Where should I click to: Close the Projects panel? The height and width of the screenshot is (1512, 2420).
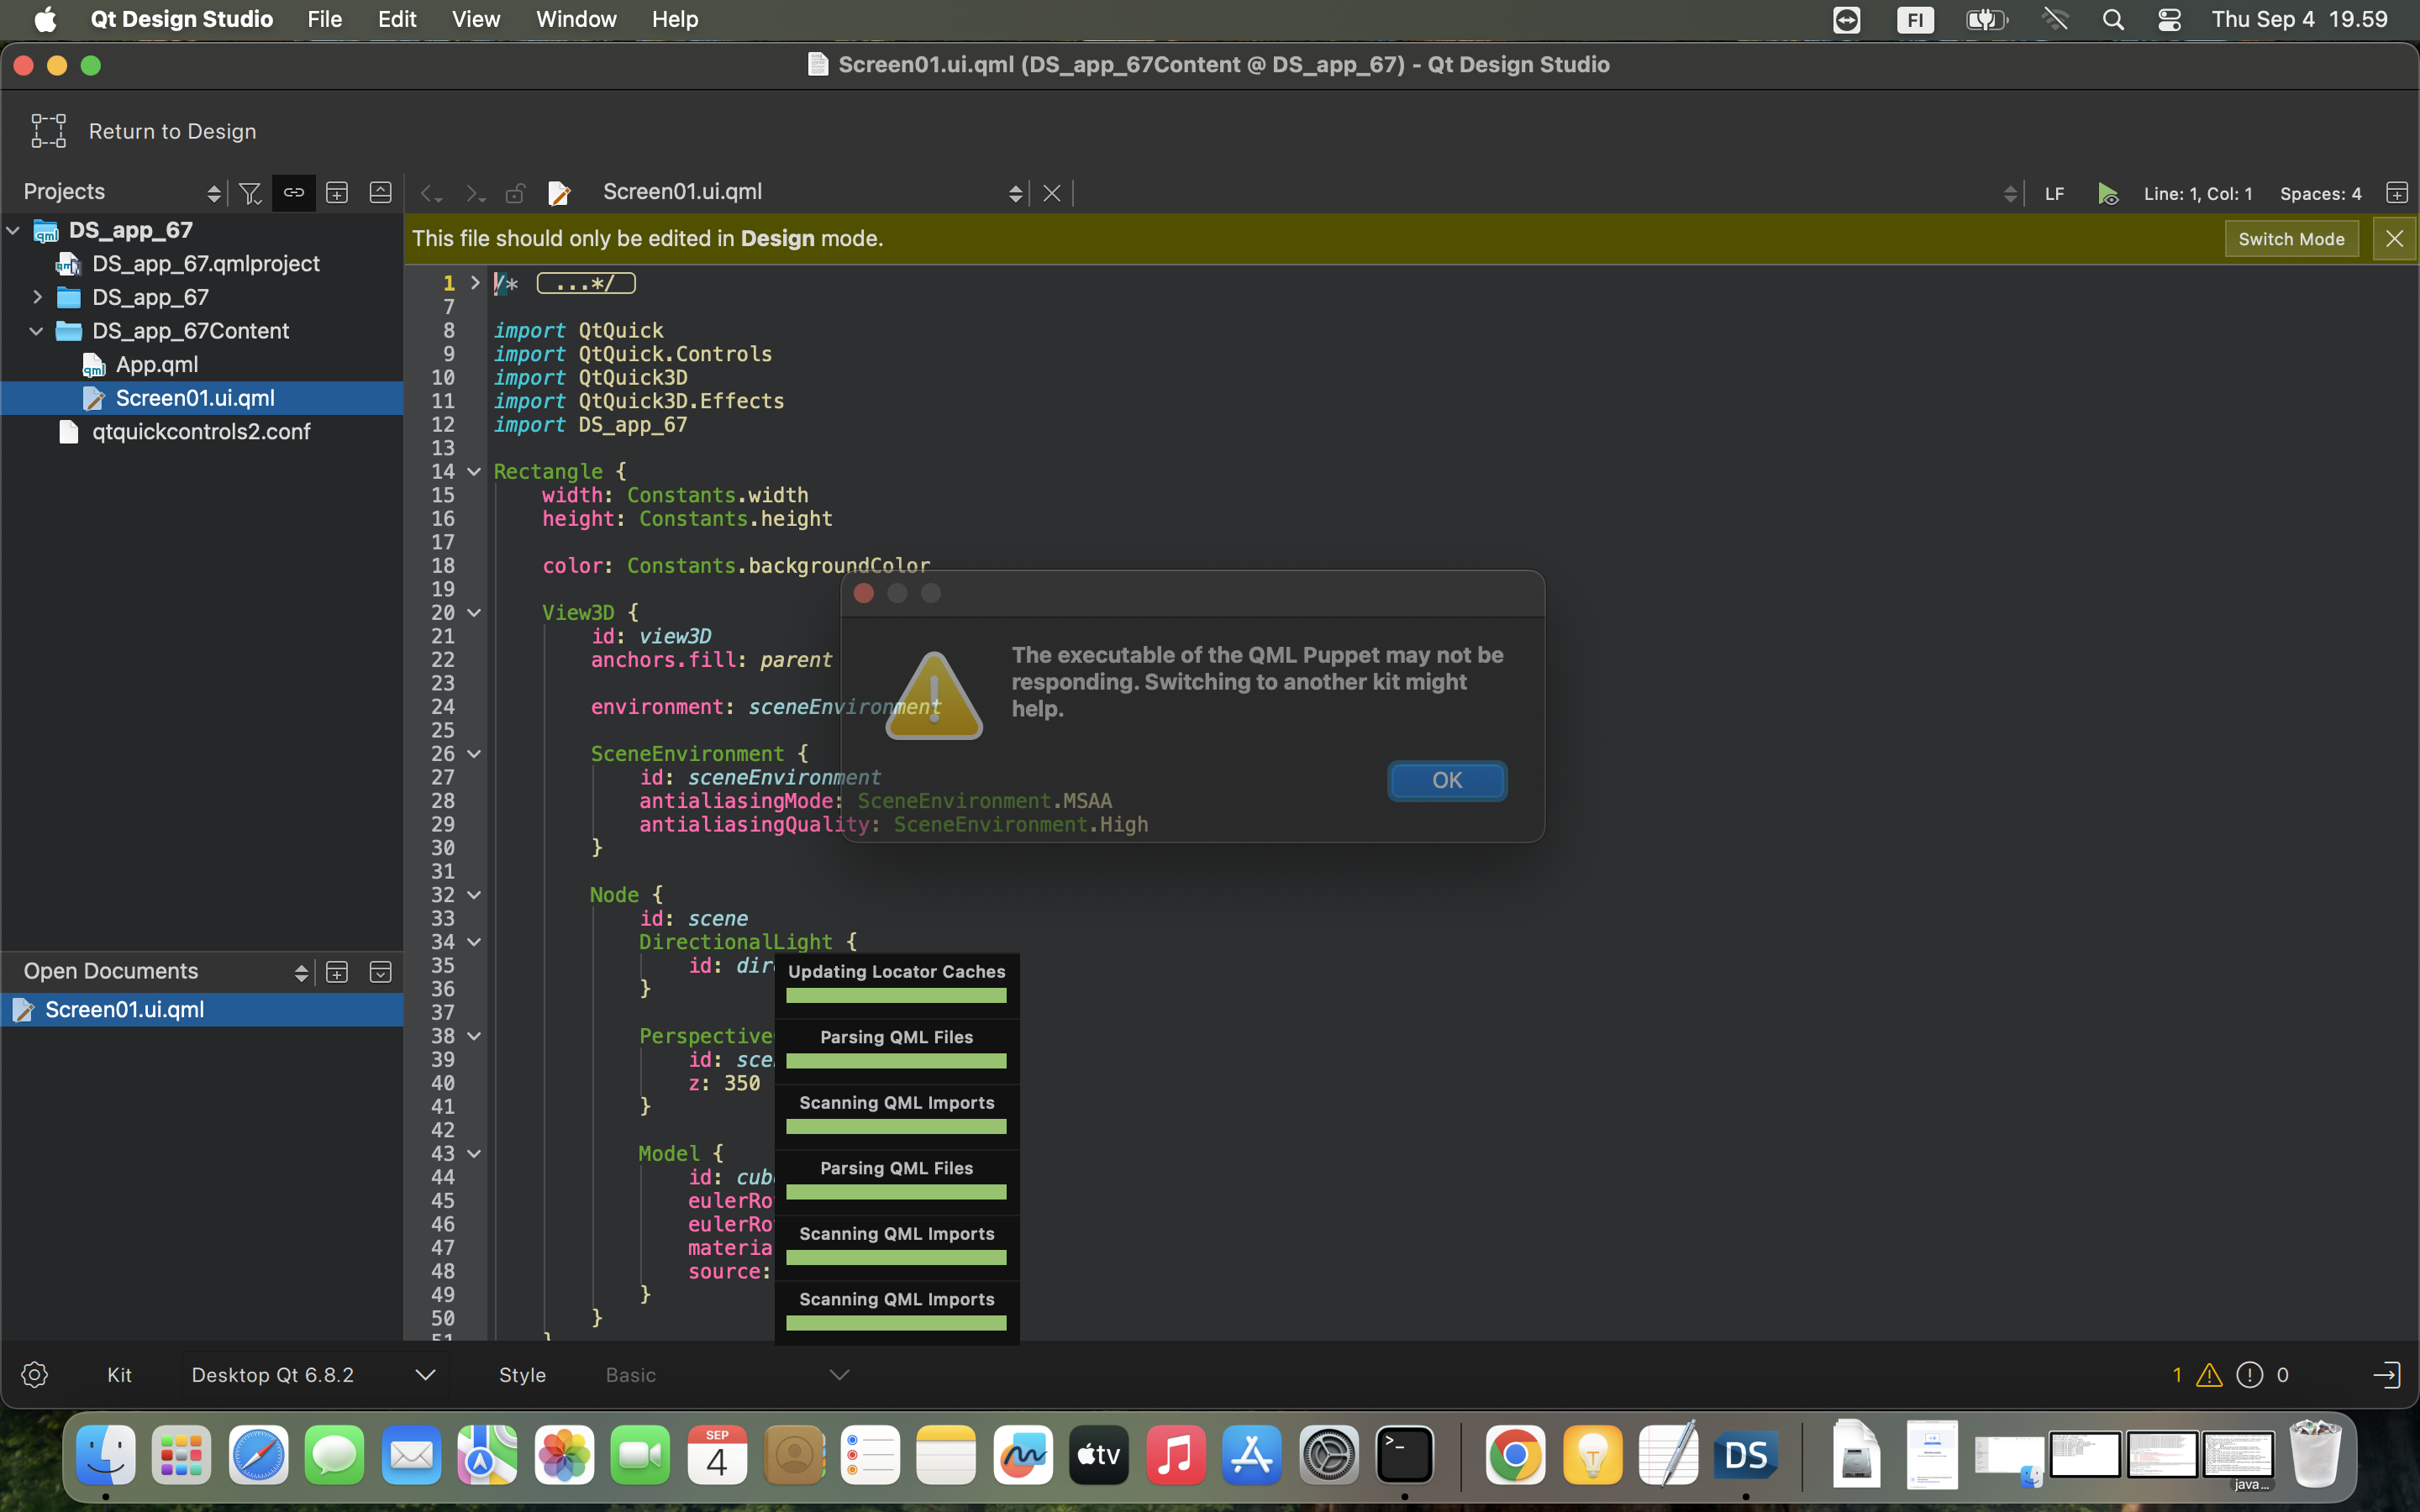[380, 193]
